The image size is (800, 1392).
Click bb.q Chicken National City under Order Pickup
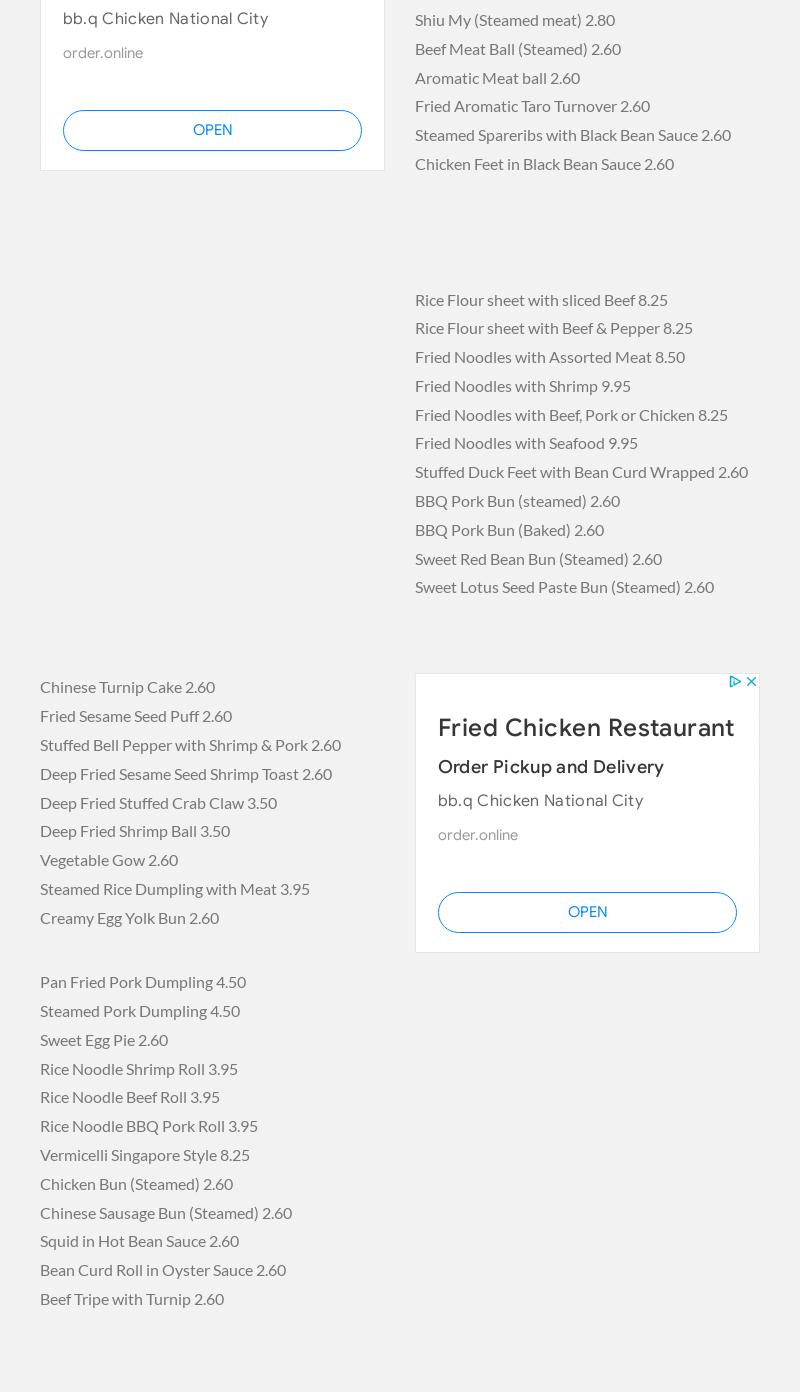540,801
